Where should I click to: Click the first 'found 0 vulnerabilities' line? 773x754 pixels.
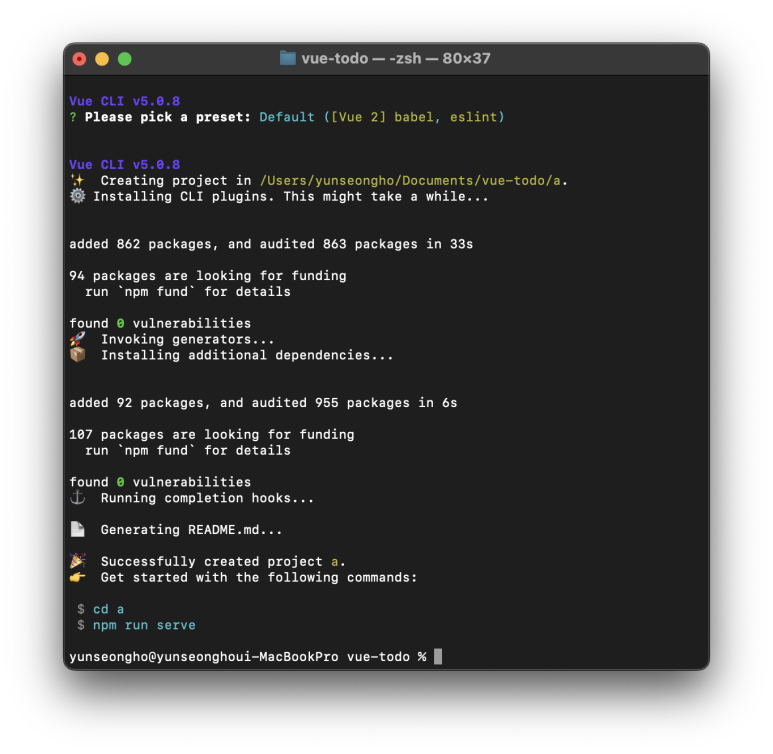coord(160,323)
